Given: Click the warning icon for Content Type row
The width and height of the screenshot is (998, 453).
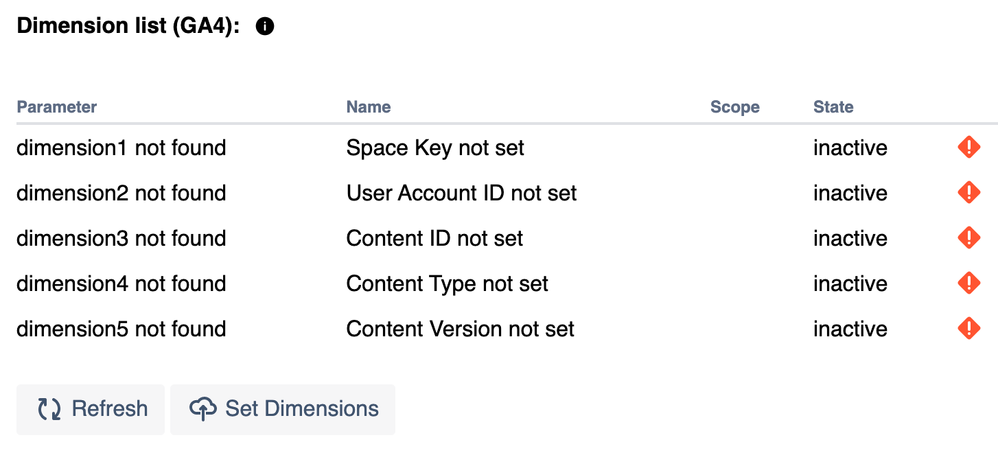Looking at the screenshot, I should point(968,284).
